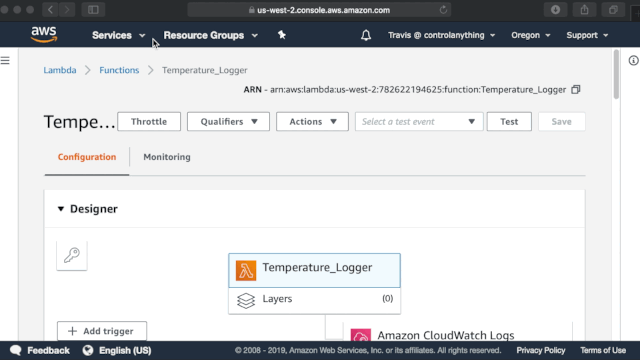Show Safari tab overview
The image size is (640, 360).
[613, 10]
